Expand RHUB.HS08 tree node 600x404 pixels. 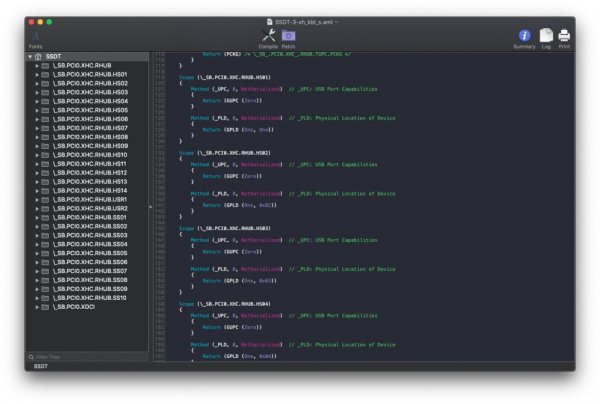point(37,137)
